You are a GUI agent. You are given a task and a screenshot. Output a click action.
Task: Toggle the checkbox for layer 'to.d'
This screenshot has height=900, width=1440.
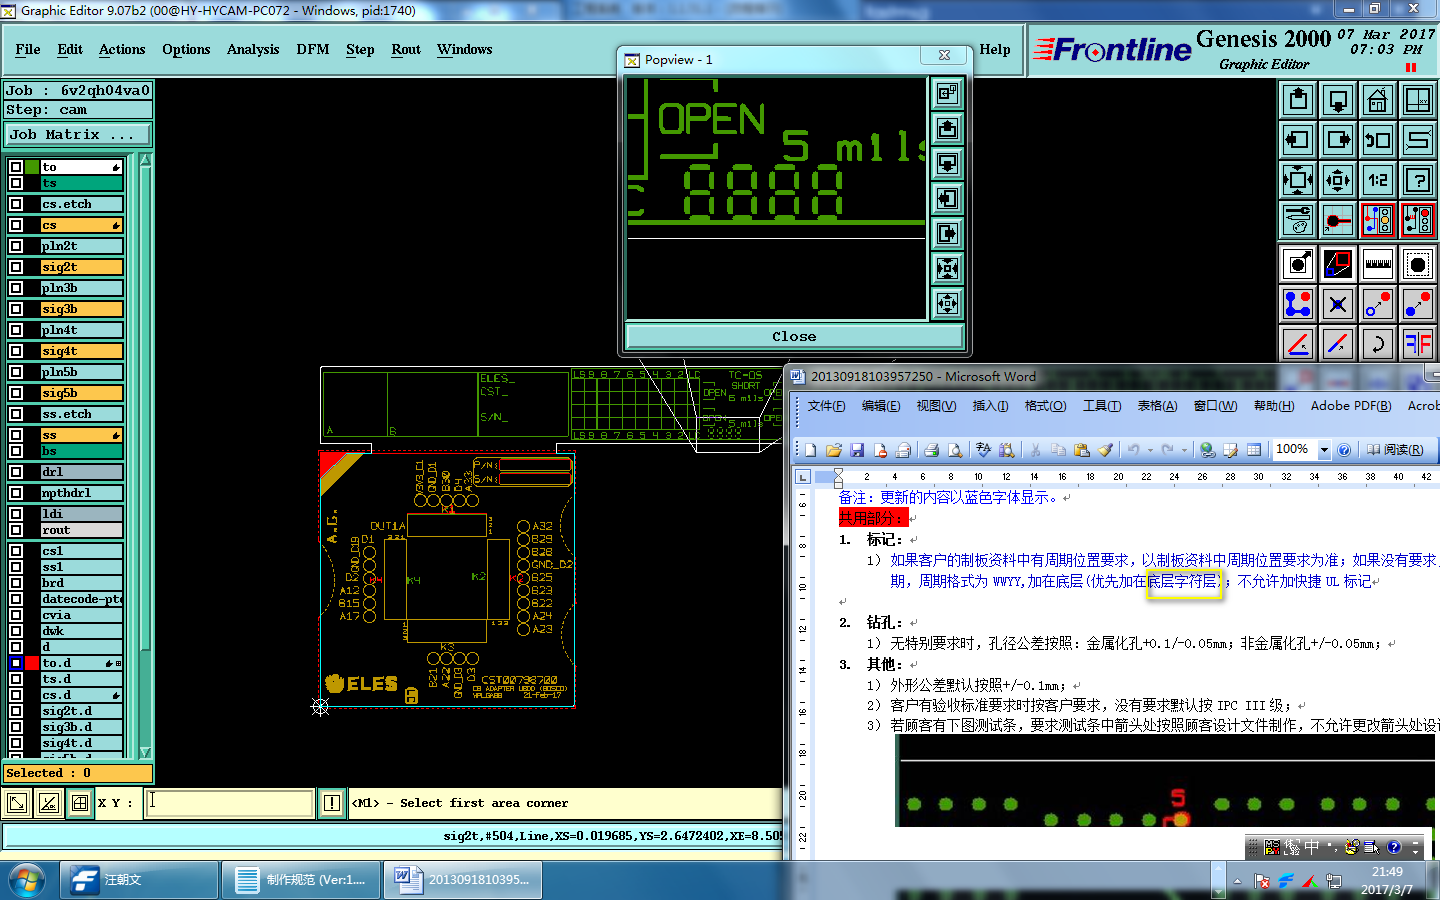(16, 663)
